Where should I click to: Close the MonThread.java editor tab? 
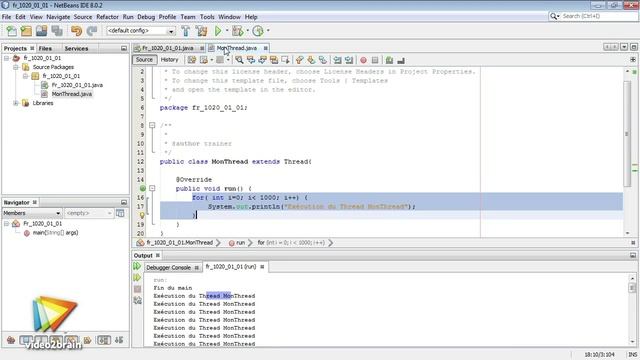point(266,48)
